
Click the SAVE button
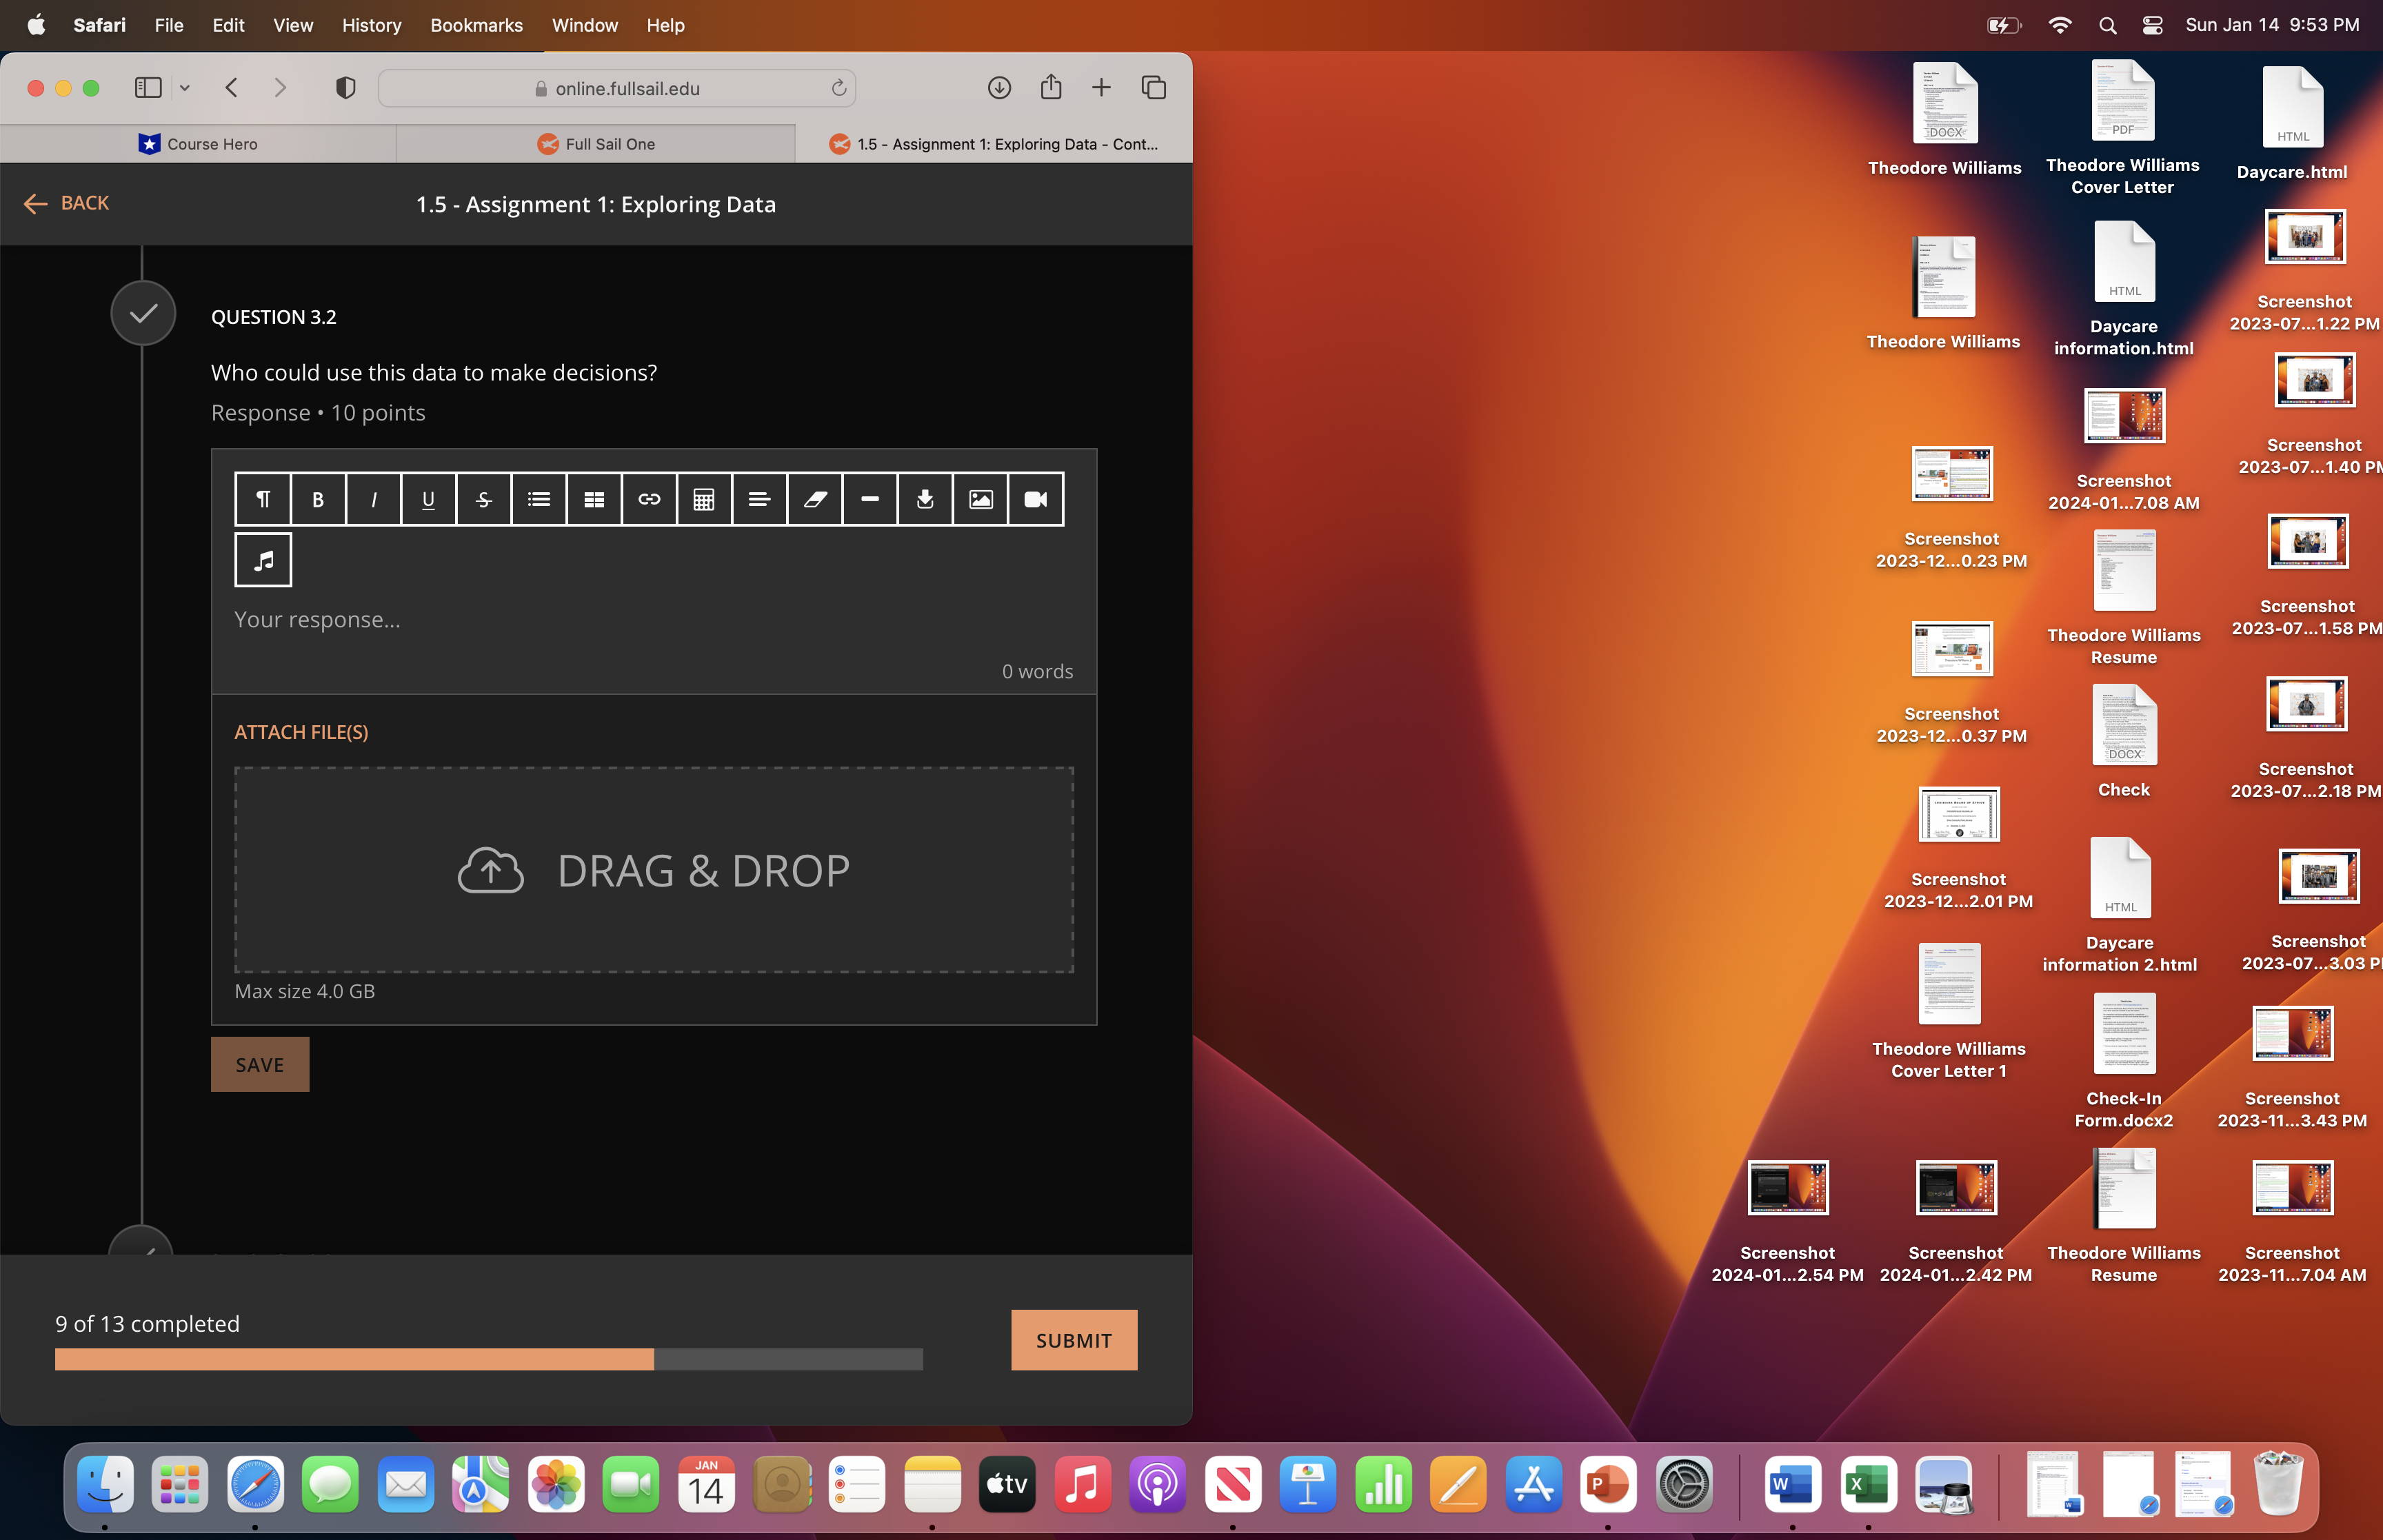[260, 1065]
